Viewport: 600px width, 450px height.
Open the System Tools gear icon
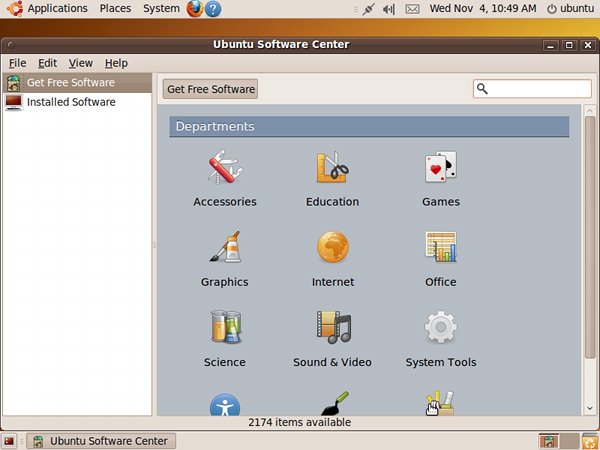[441, 327]
